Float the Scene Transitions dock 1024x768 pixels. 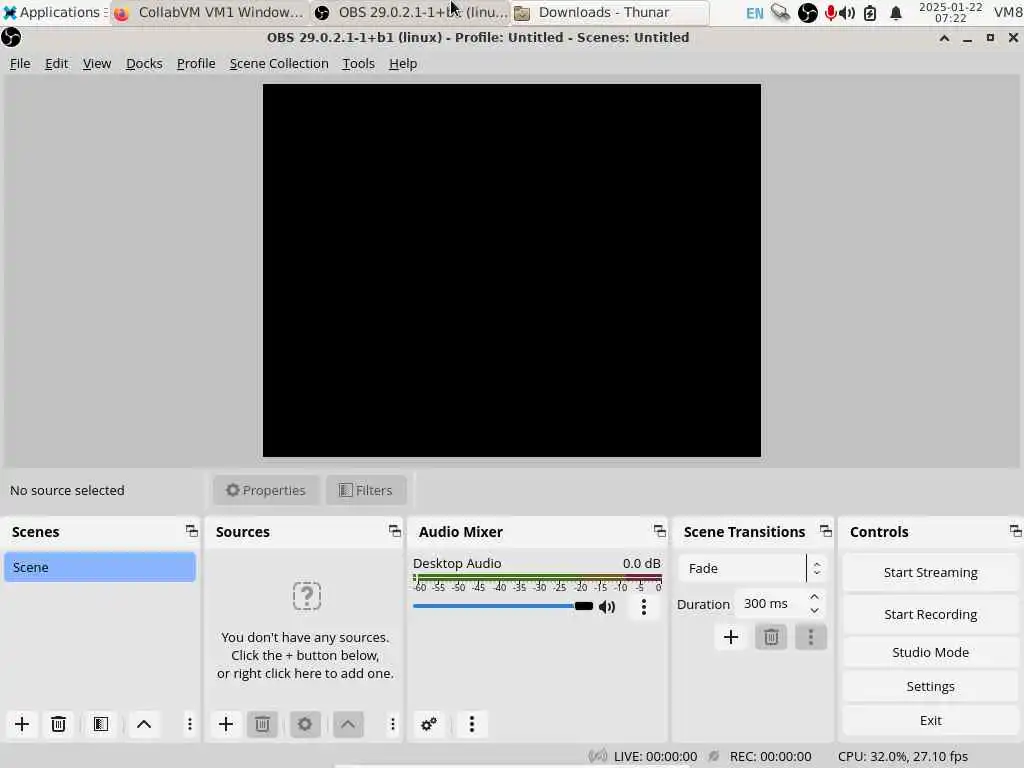click(x=825, y=531)
